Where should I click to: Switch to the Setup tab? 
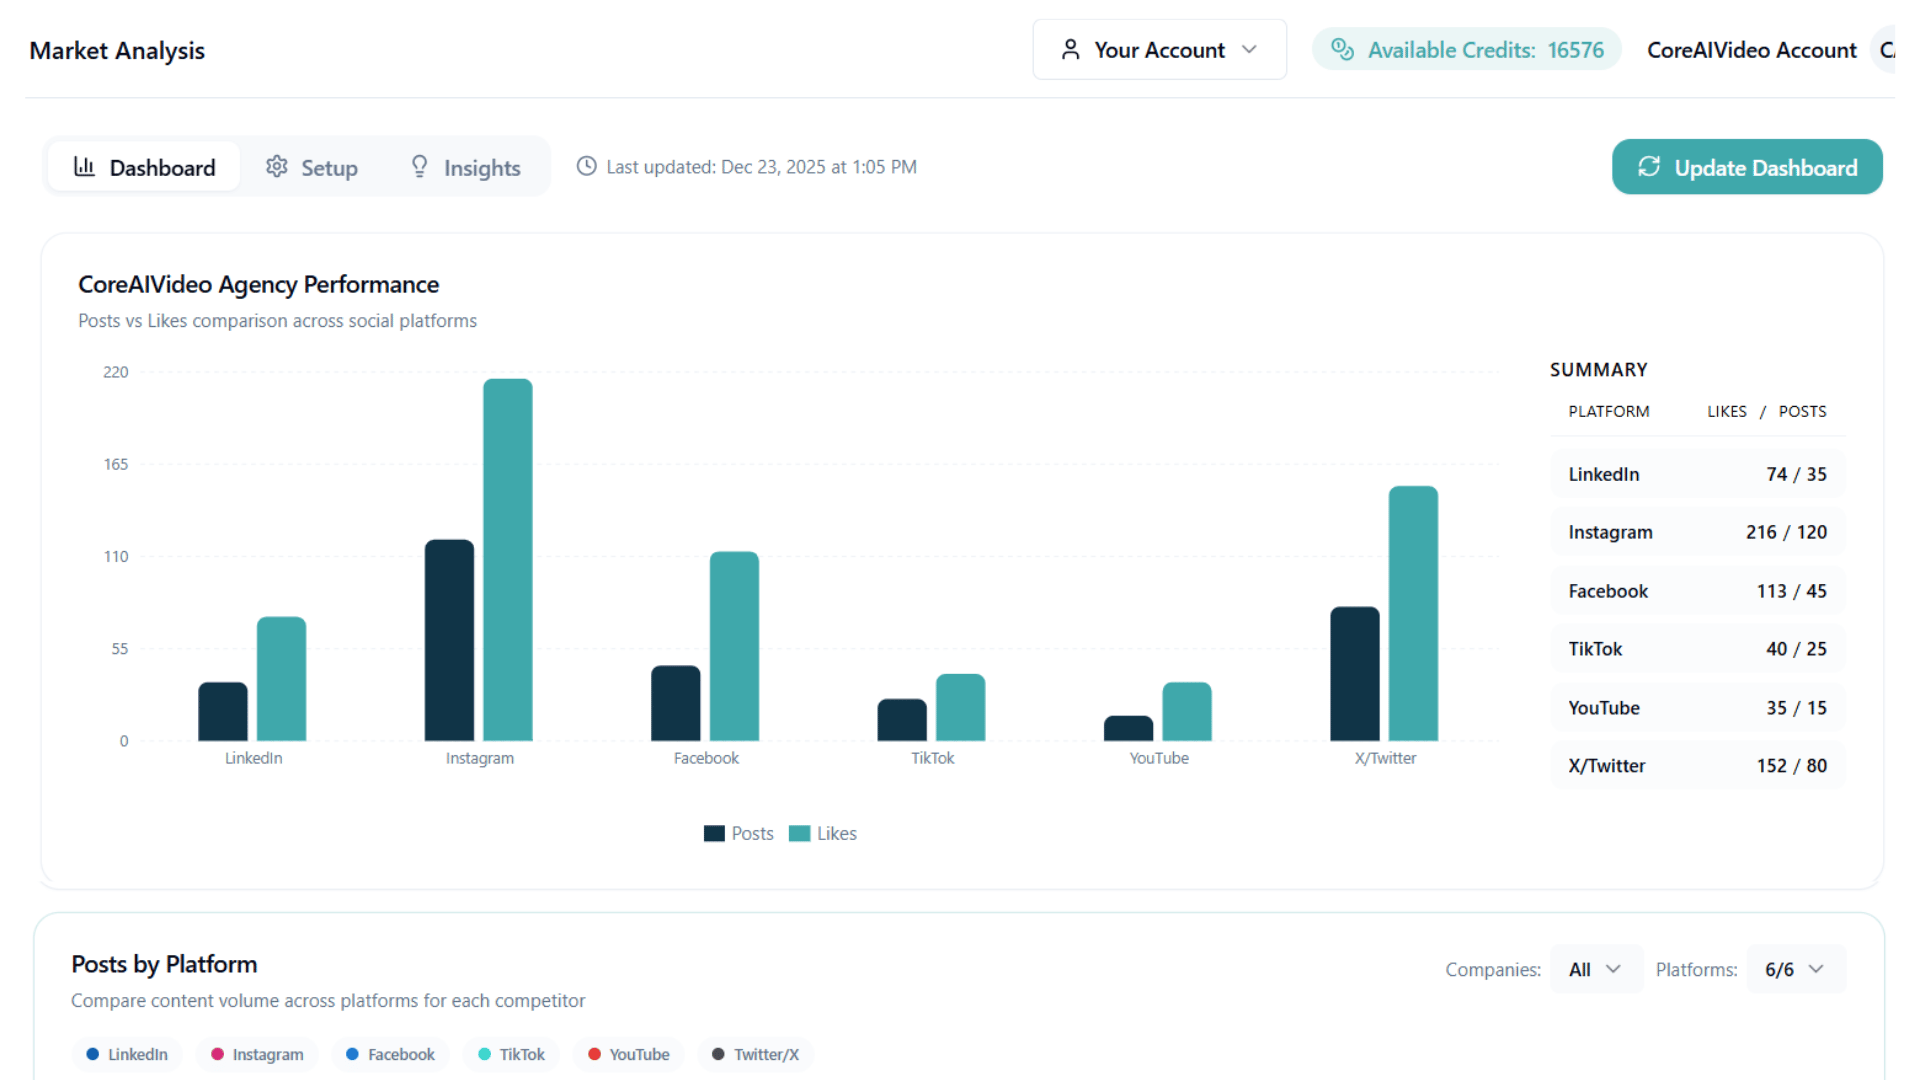coord(312,167)
